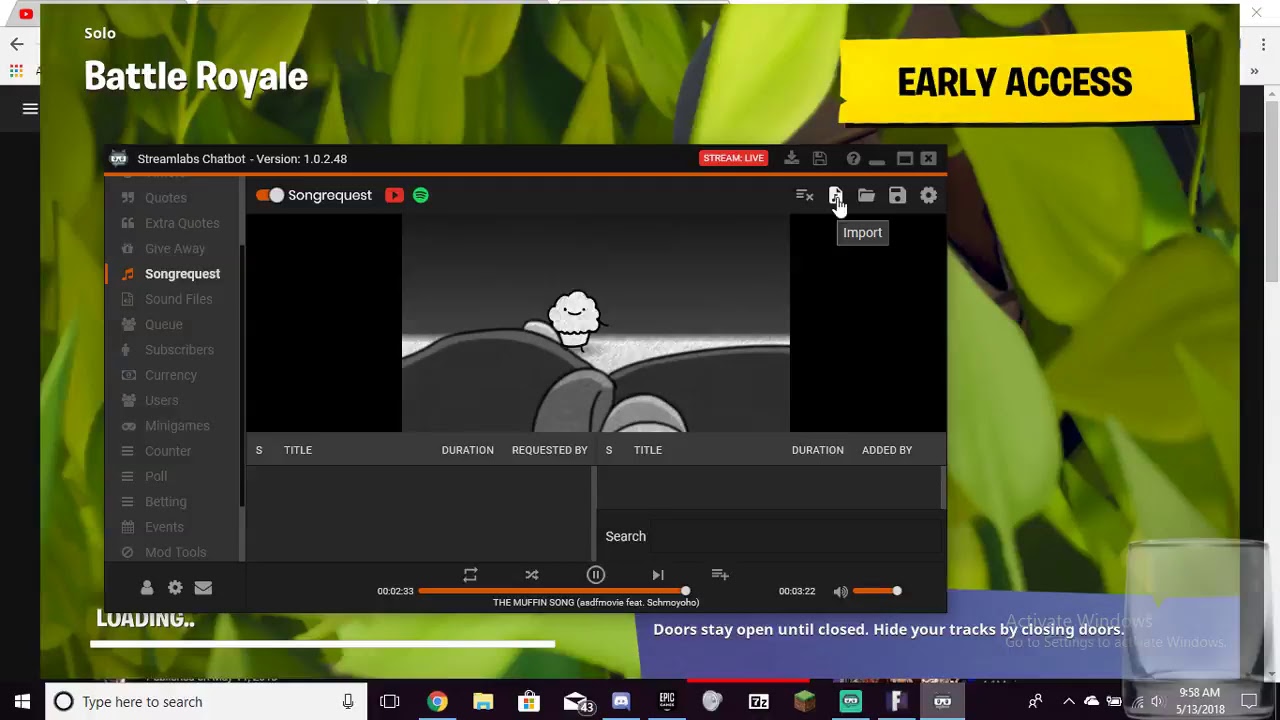The width and height of the screenshot is (1280, 720).
Task: Open Songrequest settings gear
Action: point(928,195)
